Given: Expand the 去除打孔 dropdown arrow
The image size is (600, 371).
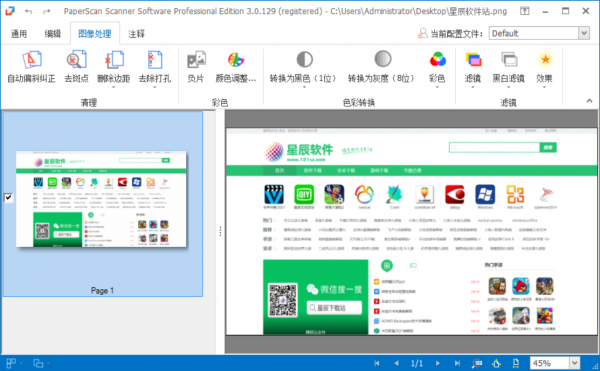Looking at the screenshot, I should tap(155, 87).
